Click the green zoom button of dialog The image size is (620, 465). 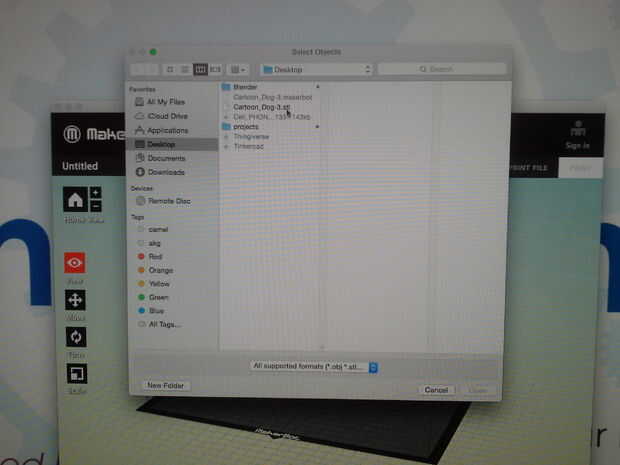153,52
